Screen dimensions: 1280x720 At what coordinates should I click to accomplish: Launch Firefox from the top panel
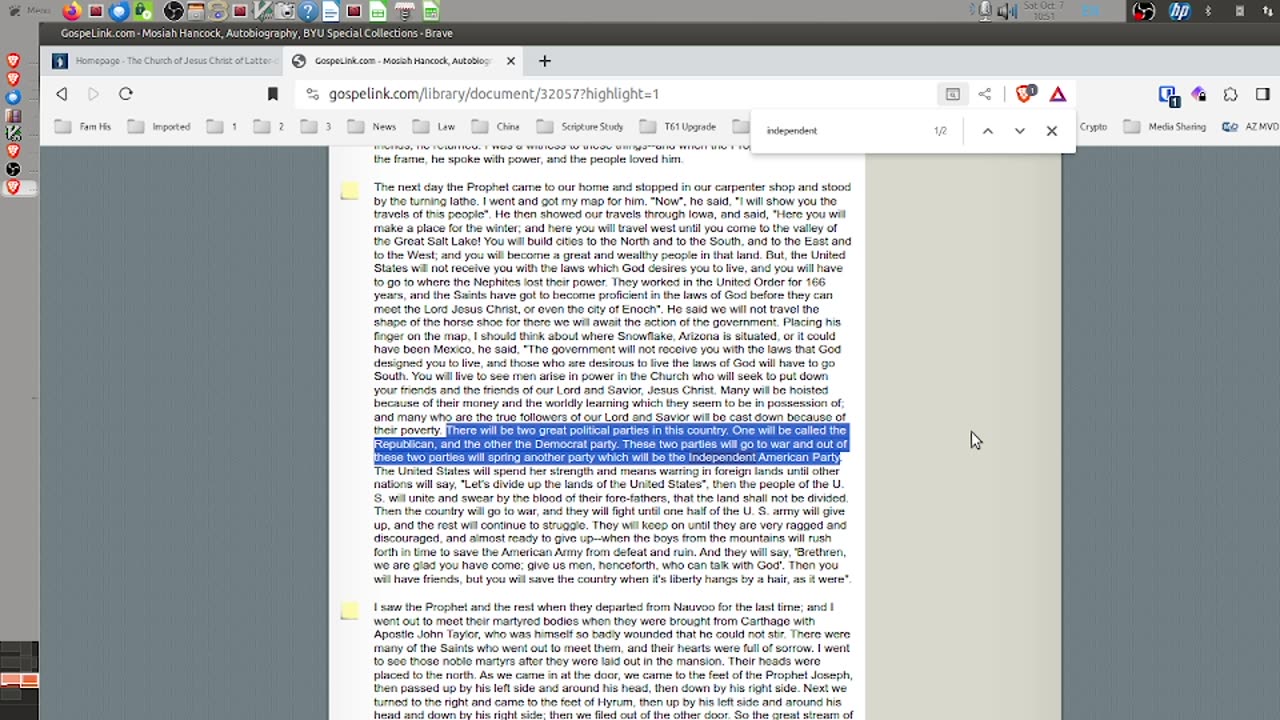click(71, 12)
